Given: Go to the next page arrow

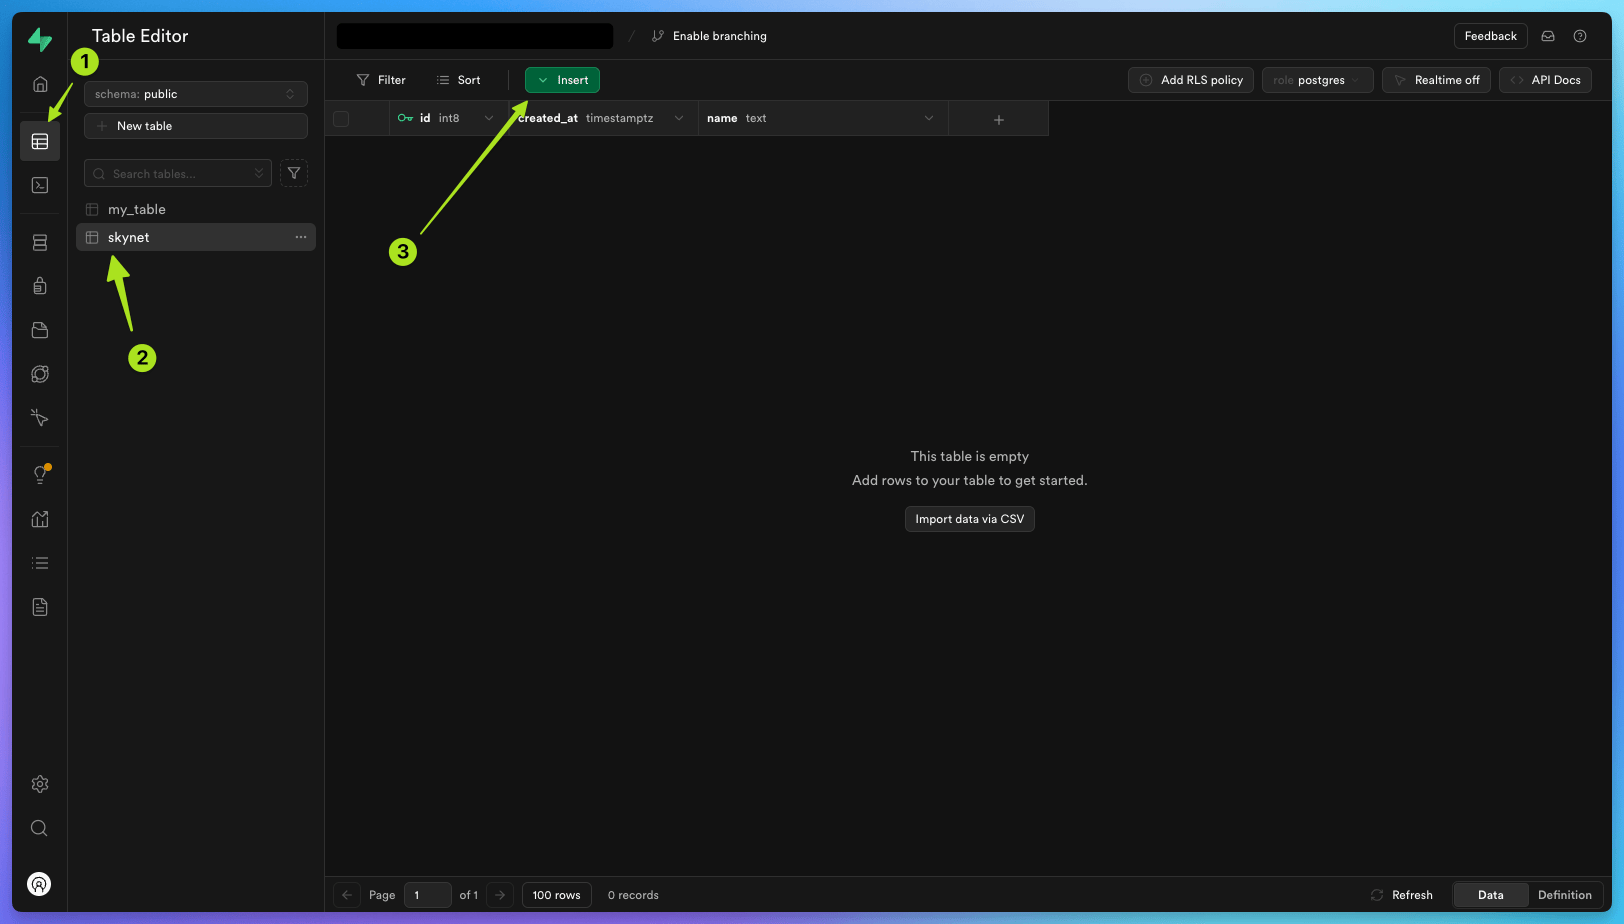Looking at the screenshot, I should click(x=500, y=895).
